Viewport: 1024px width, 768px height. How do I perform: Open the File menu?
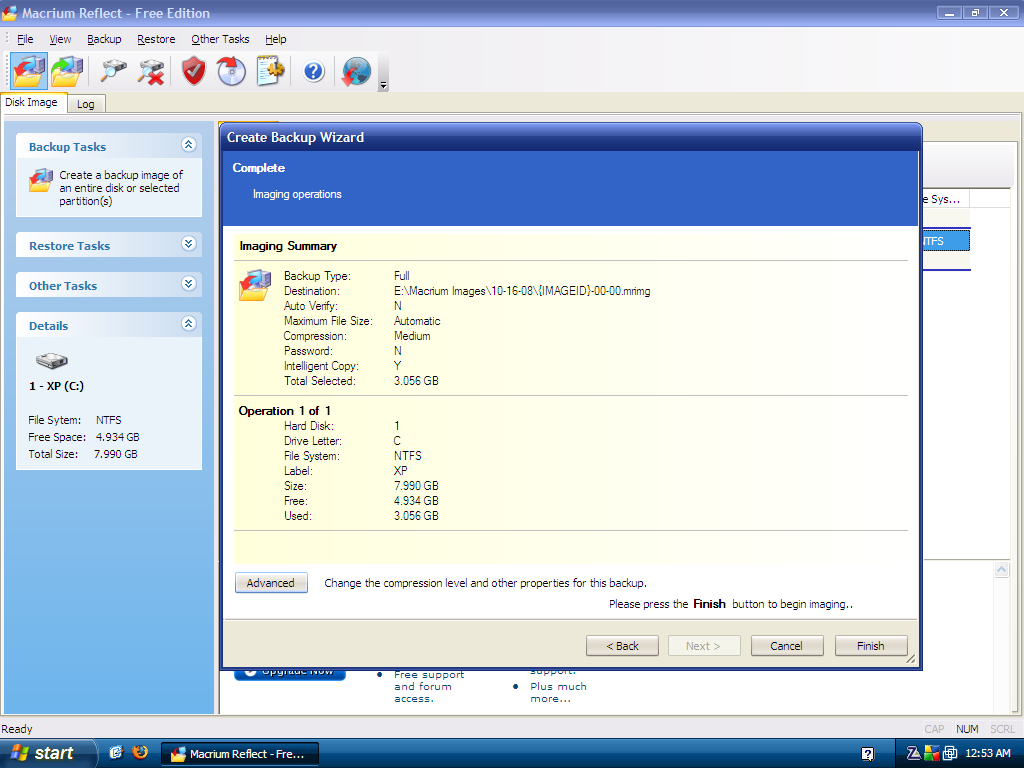pyautogui.click(x=25, y=39)
